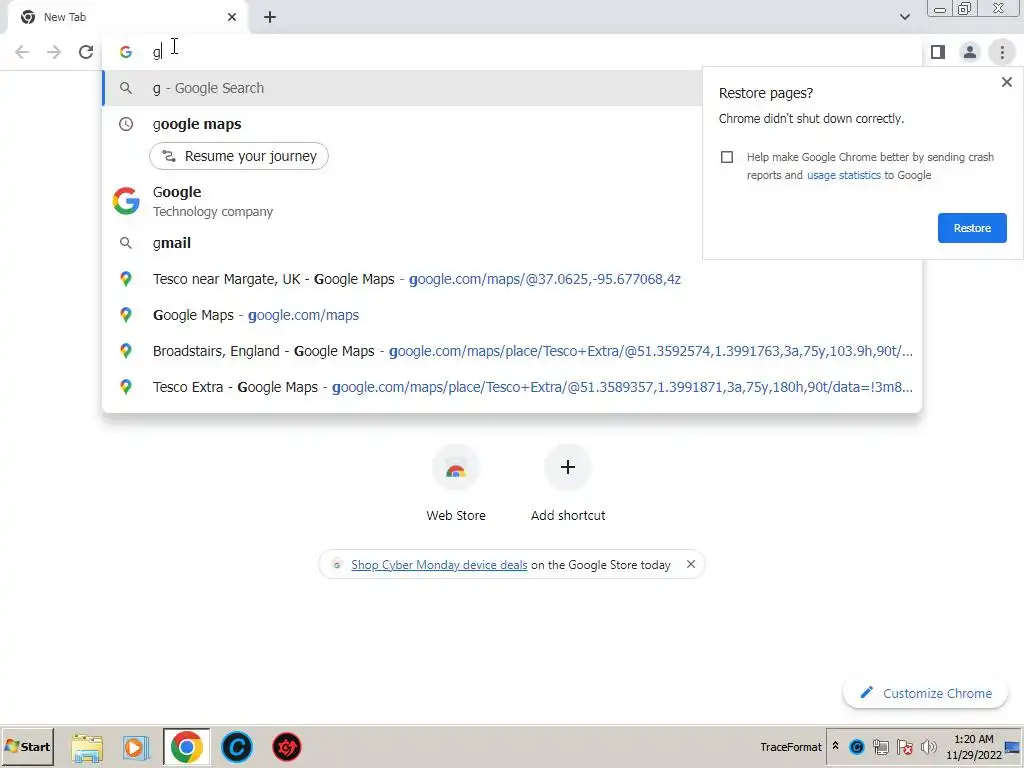
Task: Open Windows Explorer from the taskbar
Action: coord(87,747)
